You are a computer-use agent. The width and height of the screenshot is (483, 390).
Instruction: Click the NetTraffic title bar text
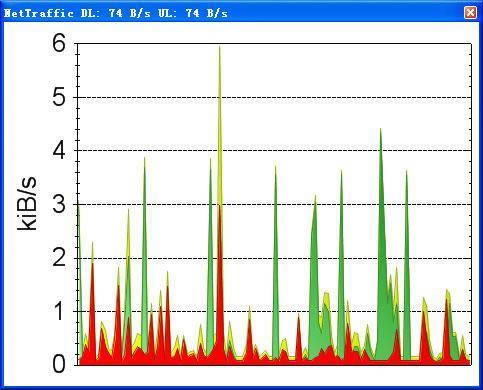point(116,13)
